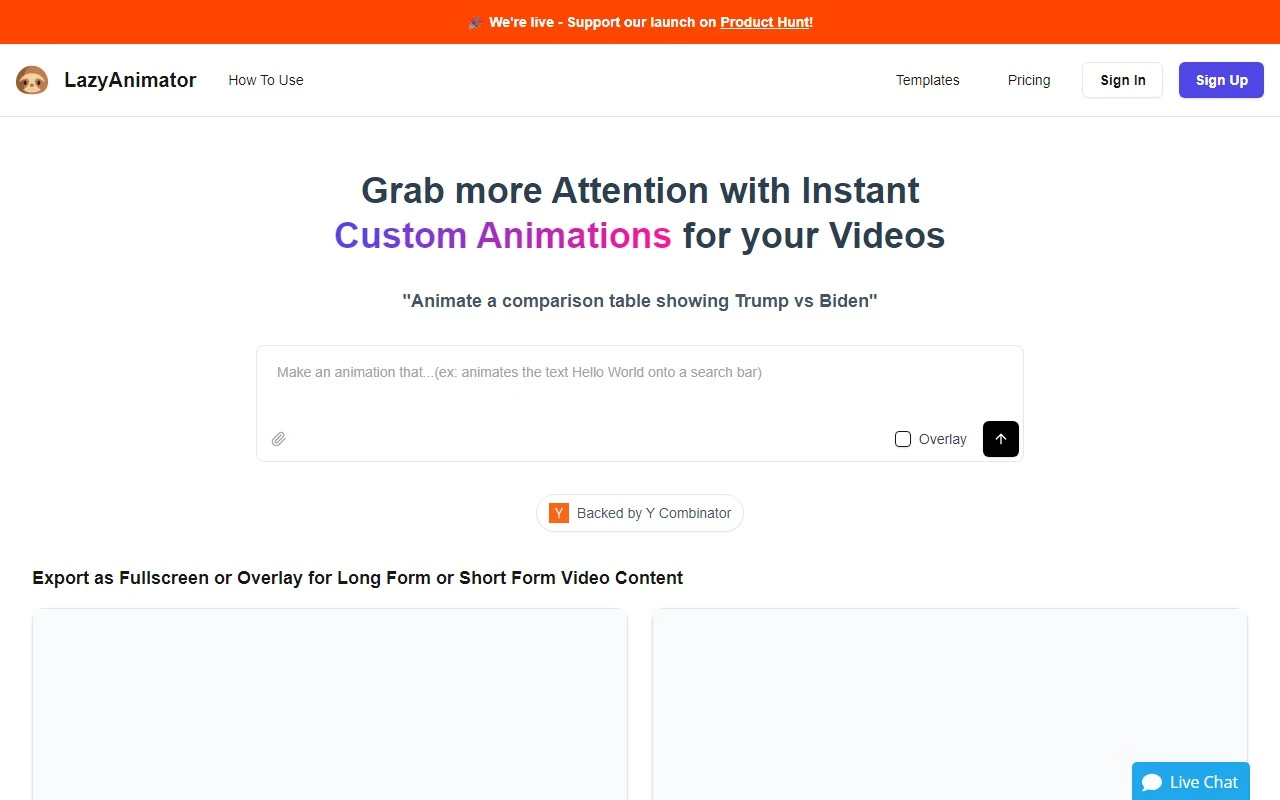Open the Templates page

(928, 80)
